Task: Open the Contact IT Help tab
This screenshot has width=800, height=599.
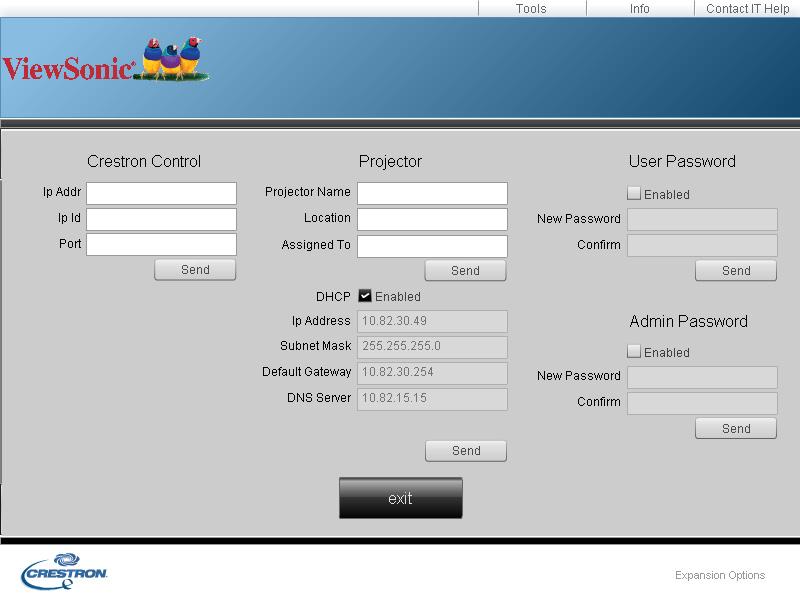Action: click(x=747, y=8)
